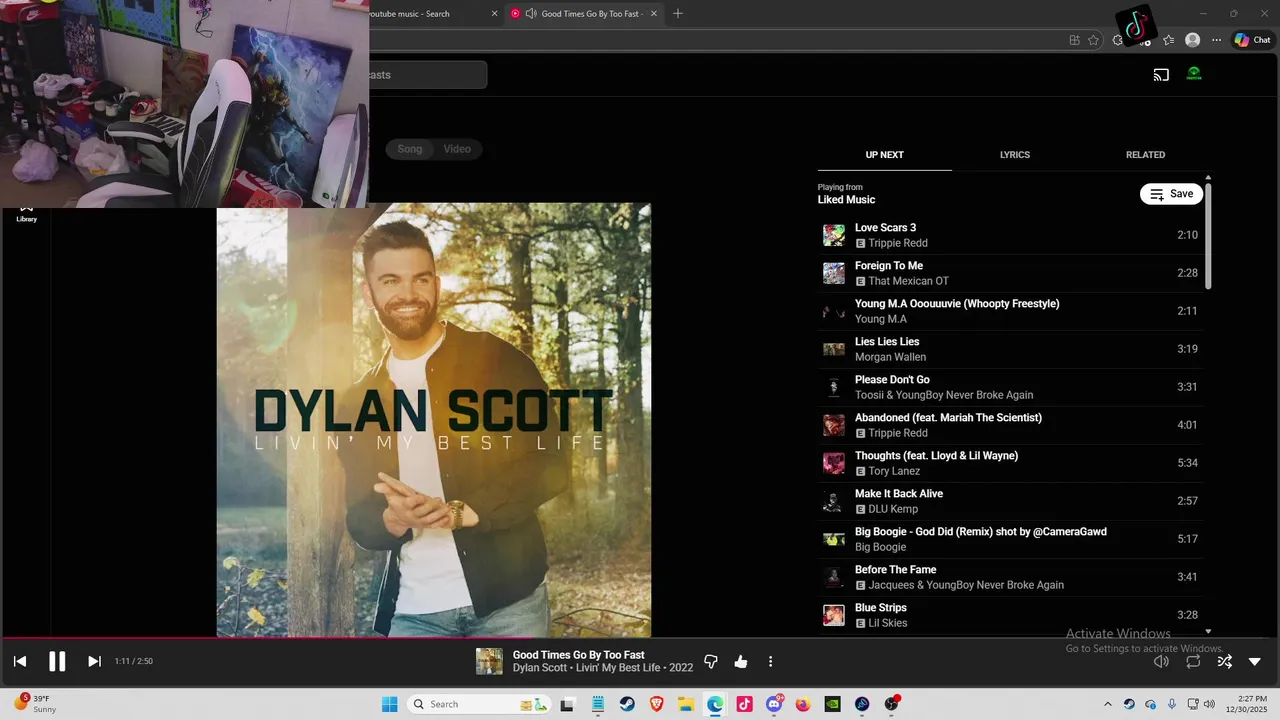Open browser profile avatar
This screenshot has height=720, width=1280.
point(1192,40)
